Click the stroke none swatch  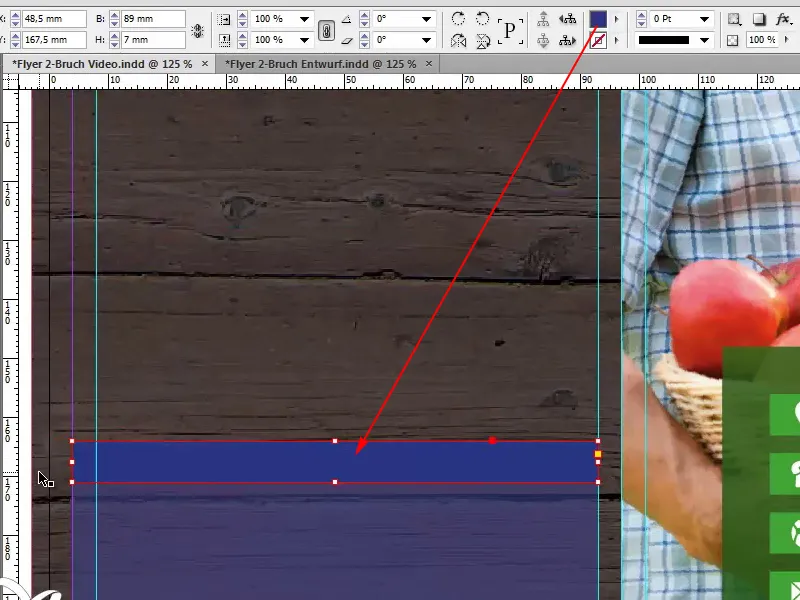pos(598,40)
